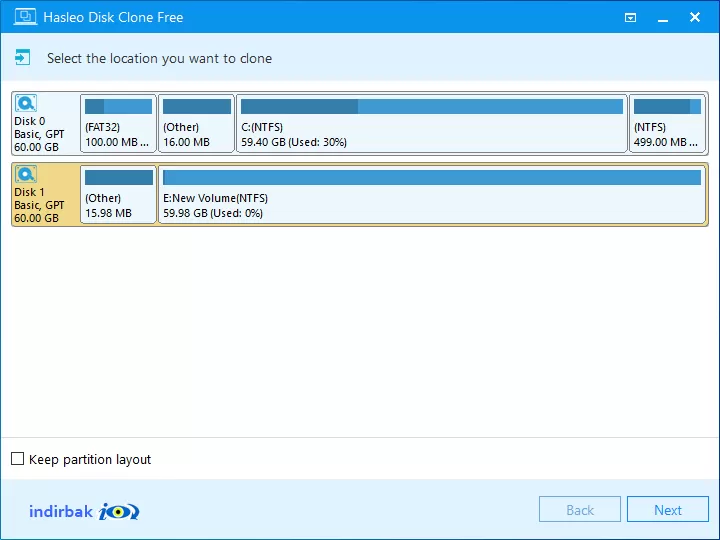The width and height of the screenshot is (720, 540).
Task: Click the FAT32 partition usage bar
Action: (118, 106)
